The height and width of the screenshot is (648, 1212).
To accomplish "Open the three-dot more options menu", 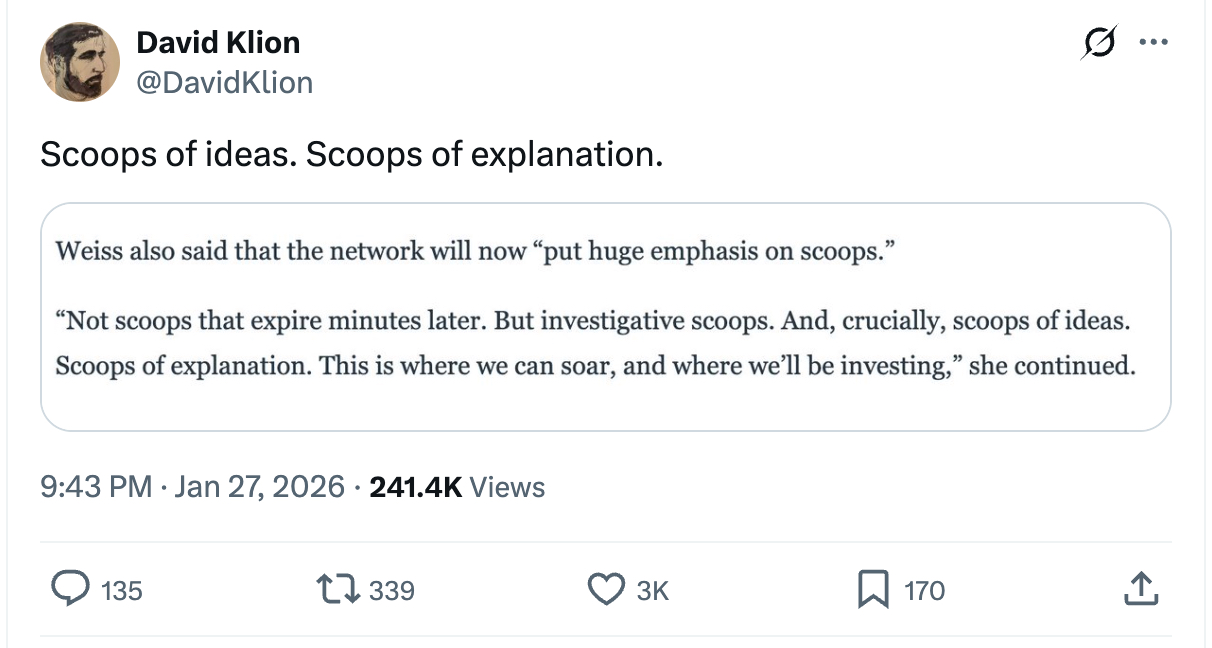I will (x=1153, y=44).
